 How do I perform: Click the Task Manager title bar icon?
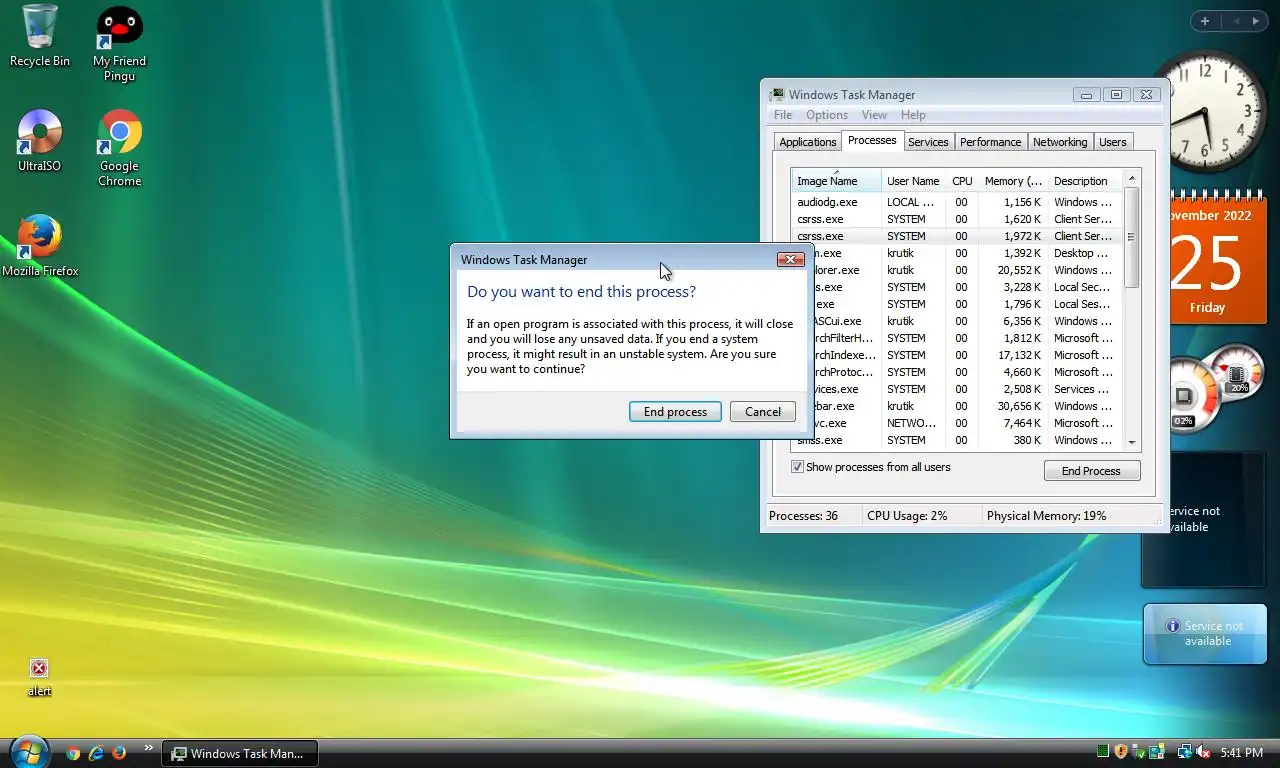point(776,95)
